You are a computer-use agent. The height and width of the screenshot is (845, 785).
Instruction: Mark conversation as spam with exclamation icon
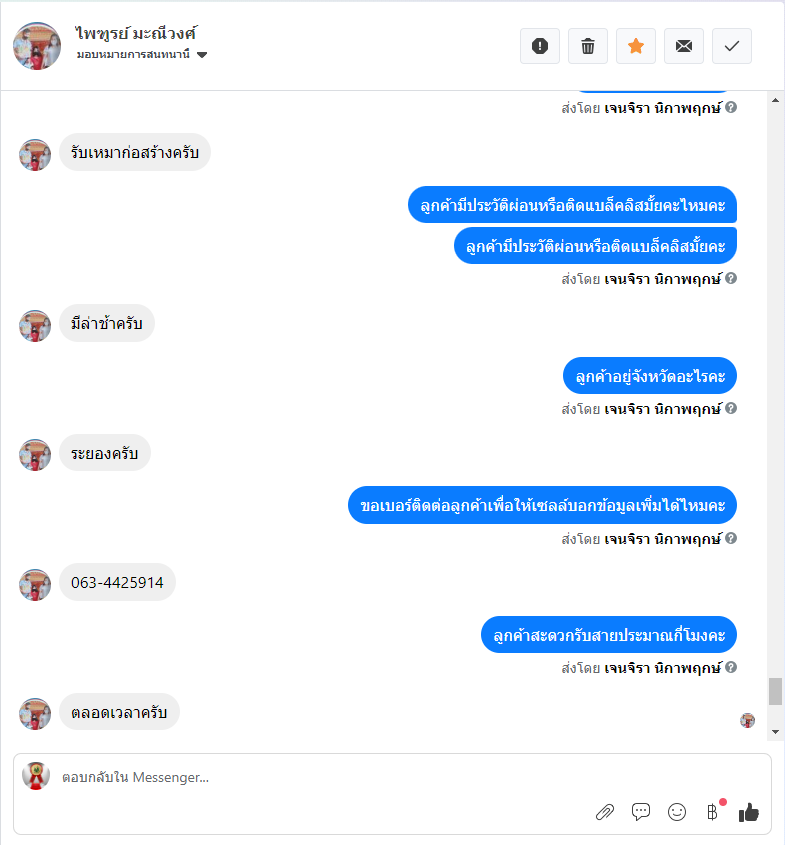coord(539,46)
